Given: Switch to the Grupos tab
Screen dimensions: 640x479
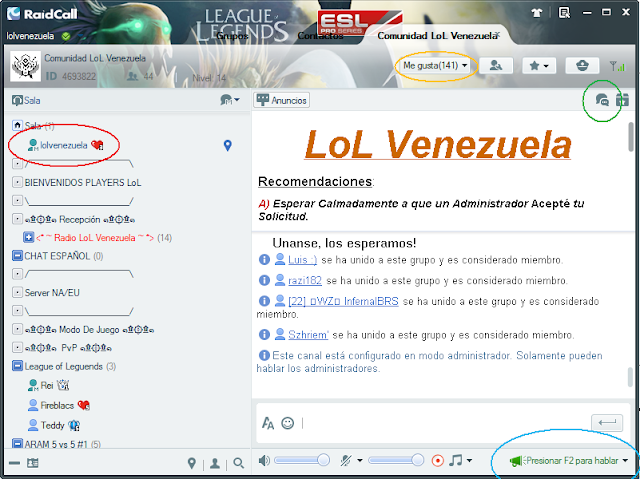Looking at the screenshot, I should click(232, 36).
